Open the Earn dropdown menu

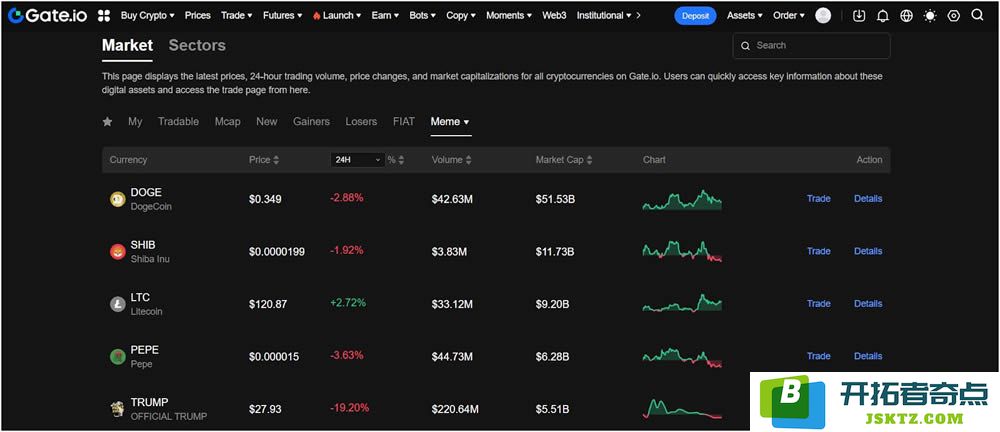tap(385, 15)
